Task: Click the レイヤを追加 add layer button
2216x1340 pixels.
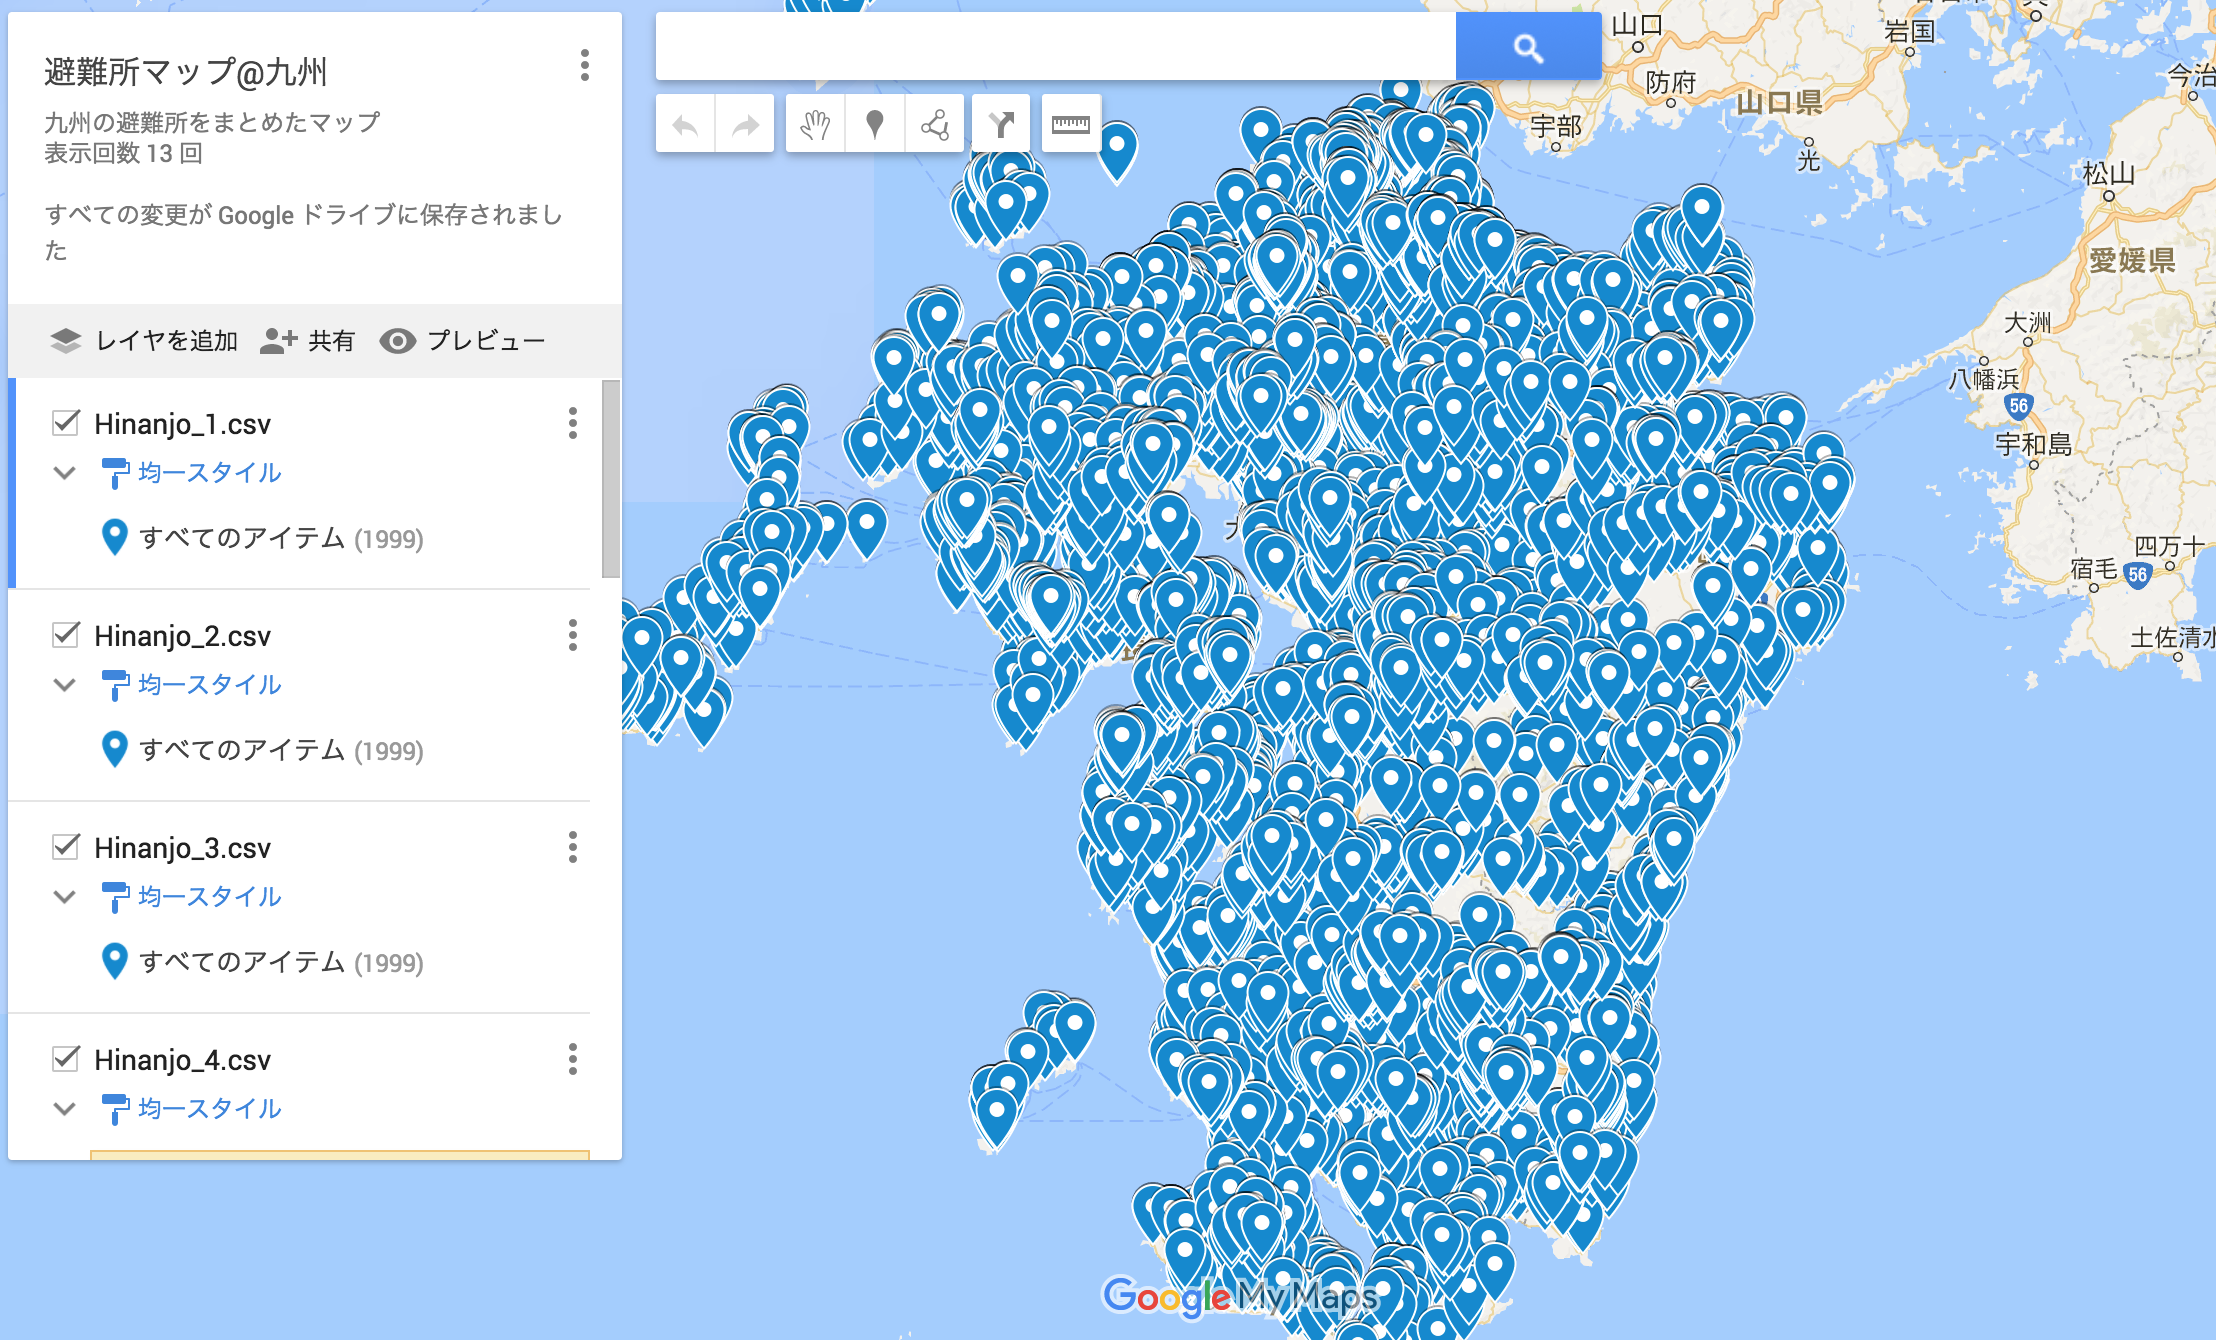Action: (145, 341)
